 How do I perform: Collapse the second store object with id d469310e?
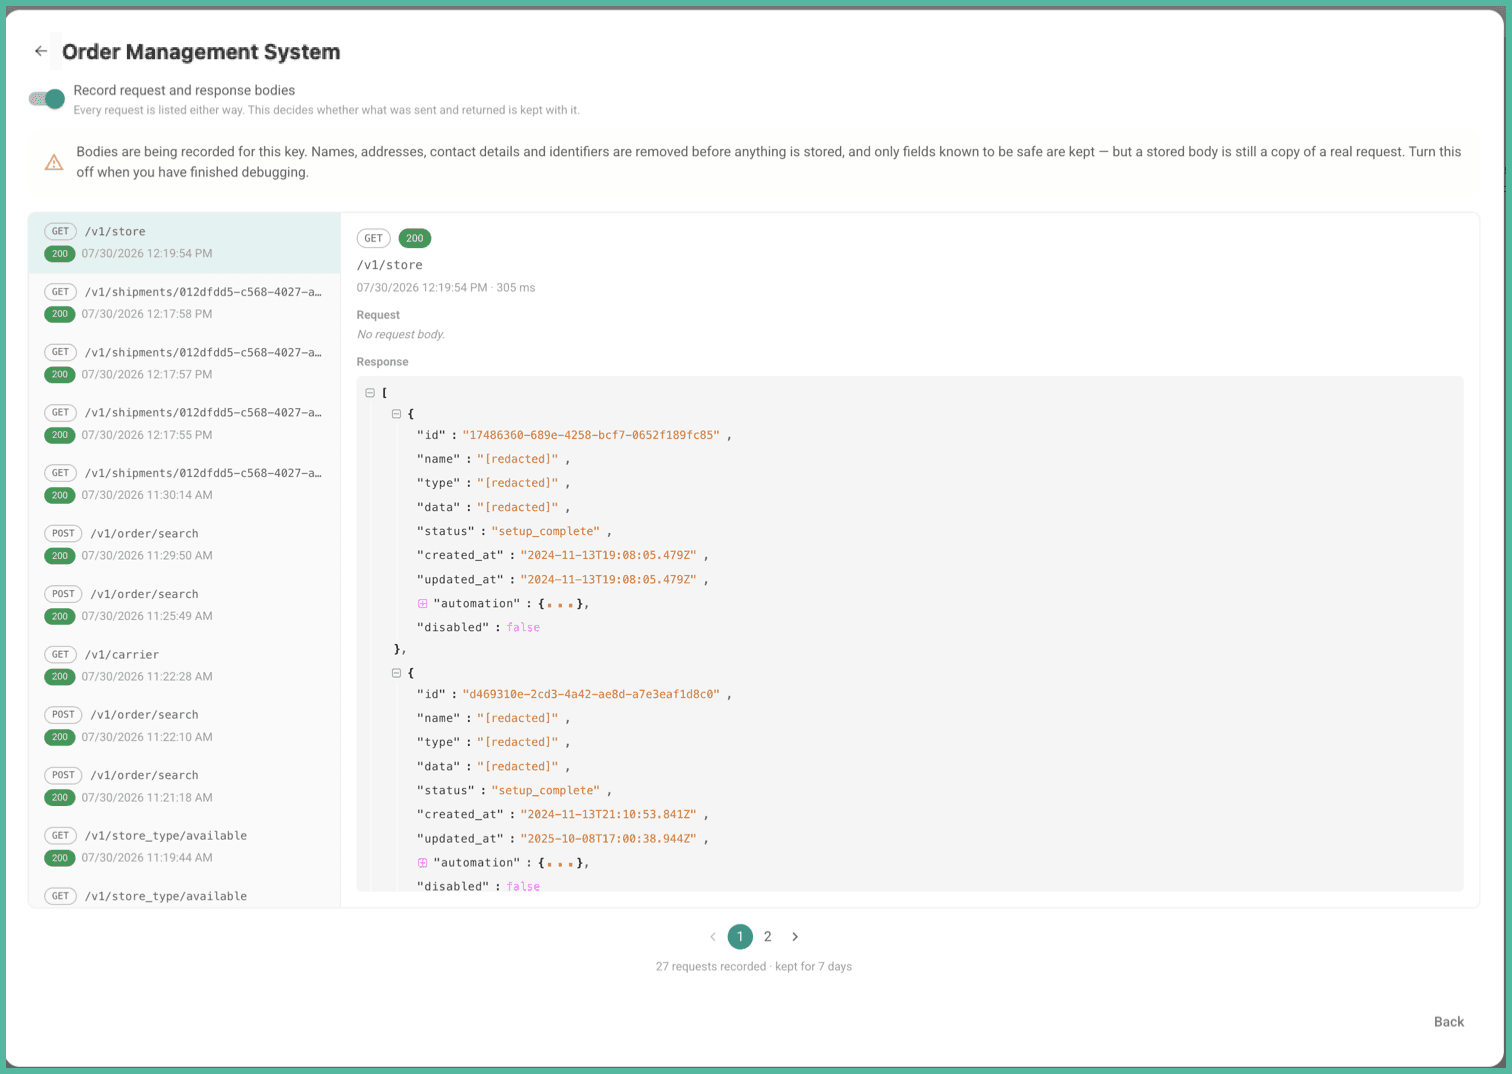pyautogui.click(x=396, y=673)
